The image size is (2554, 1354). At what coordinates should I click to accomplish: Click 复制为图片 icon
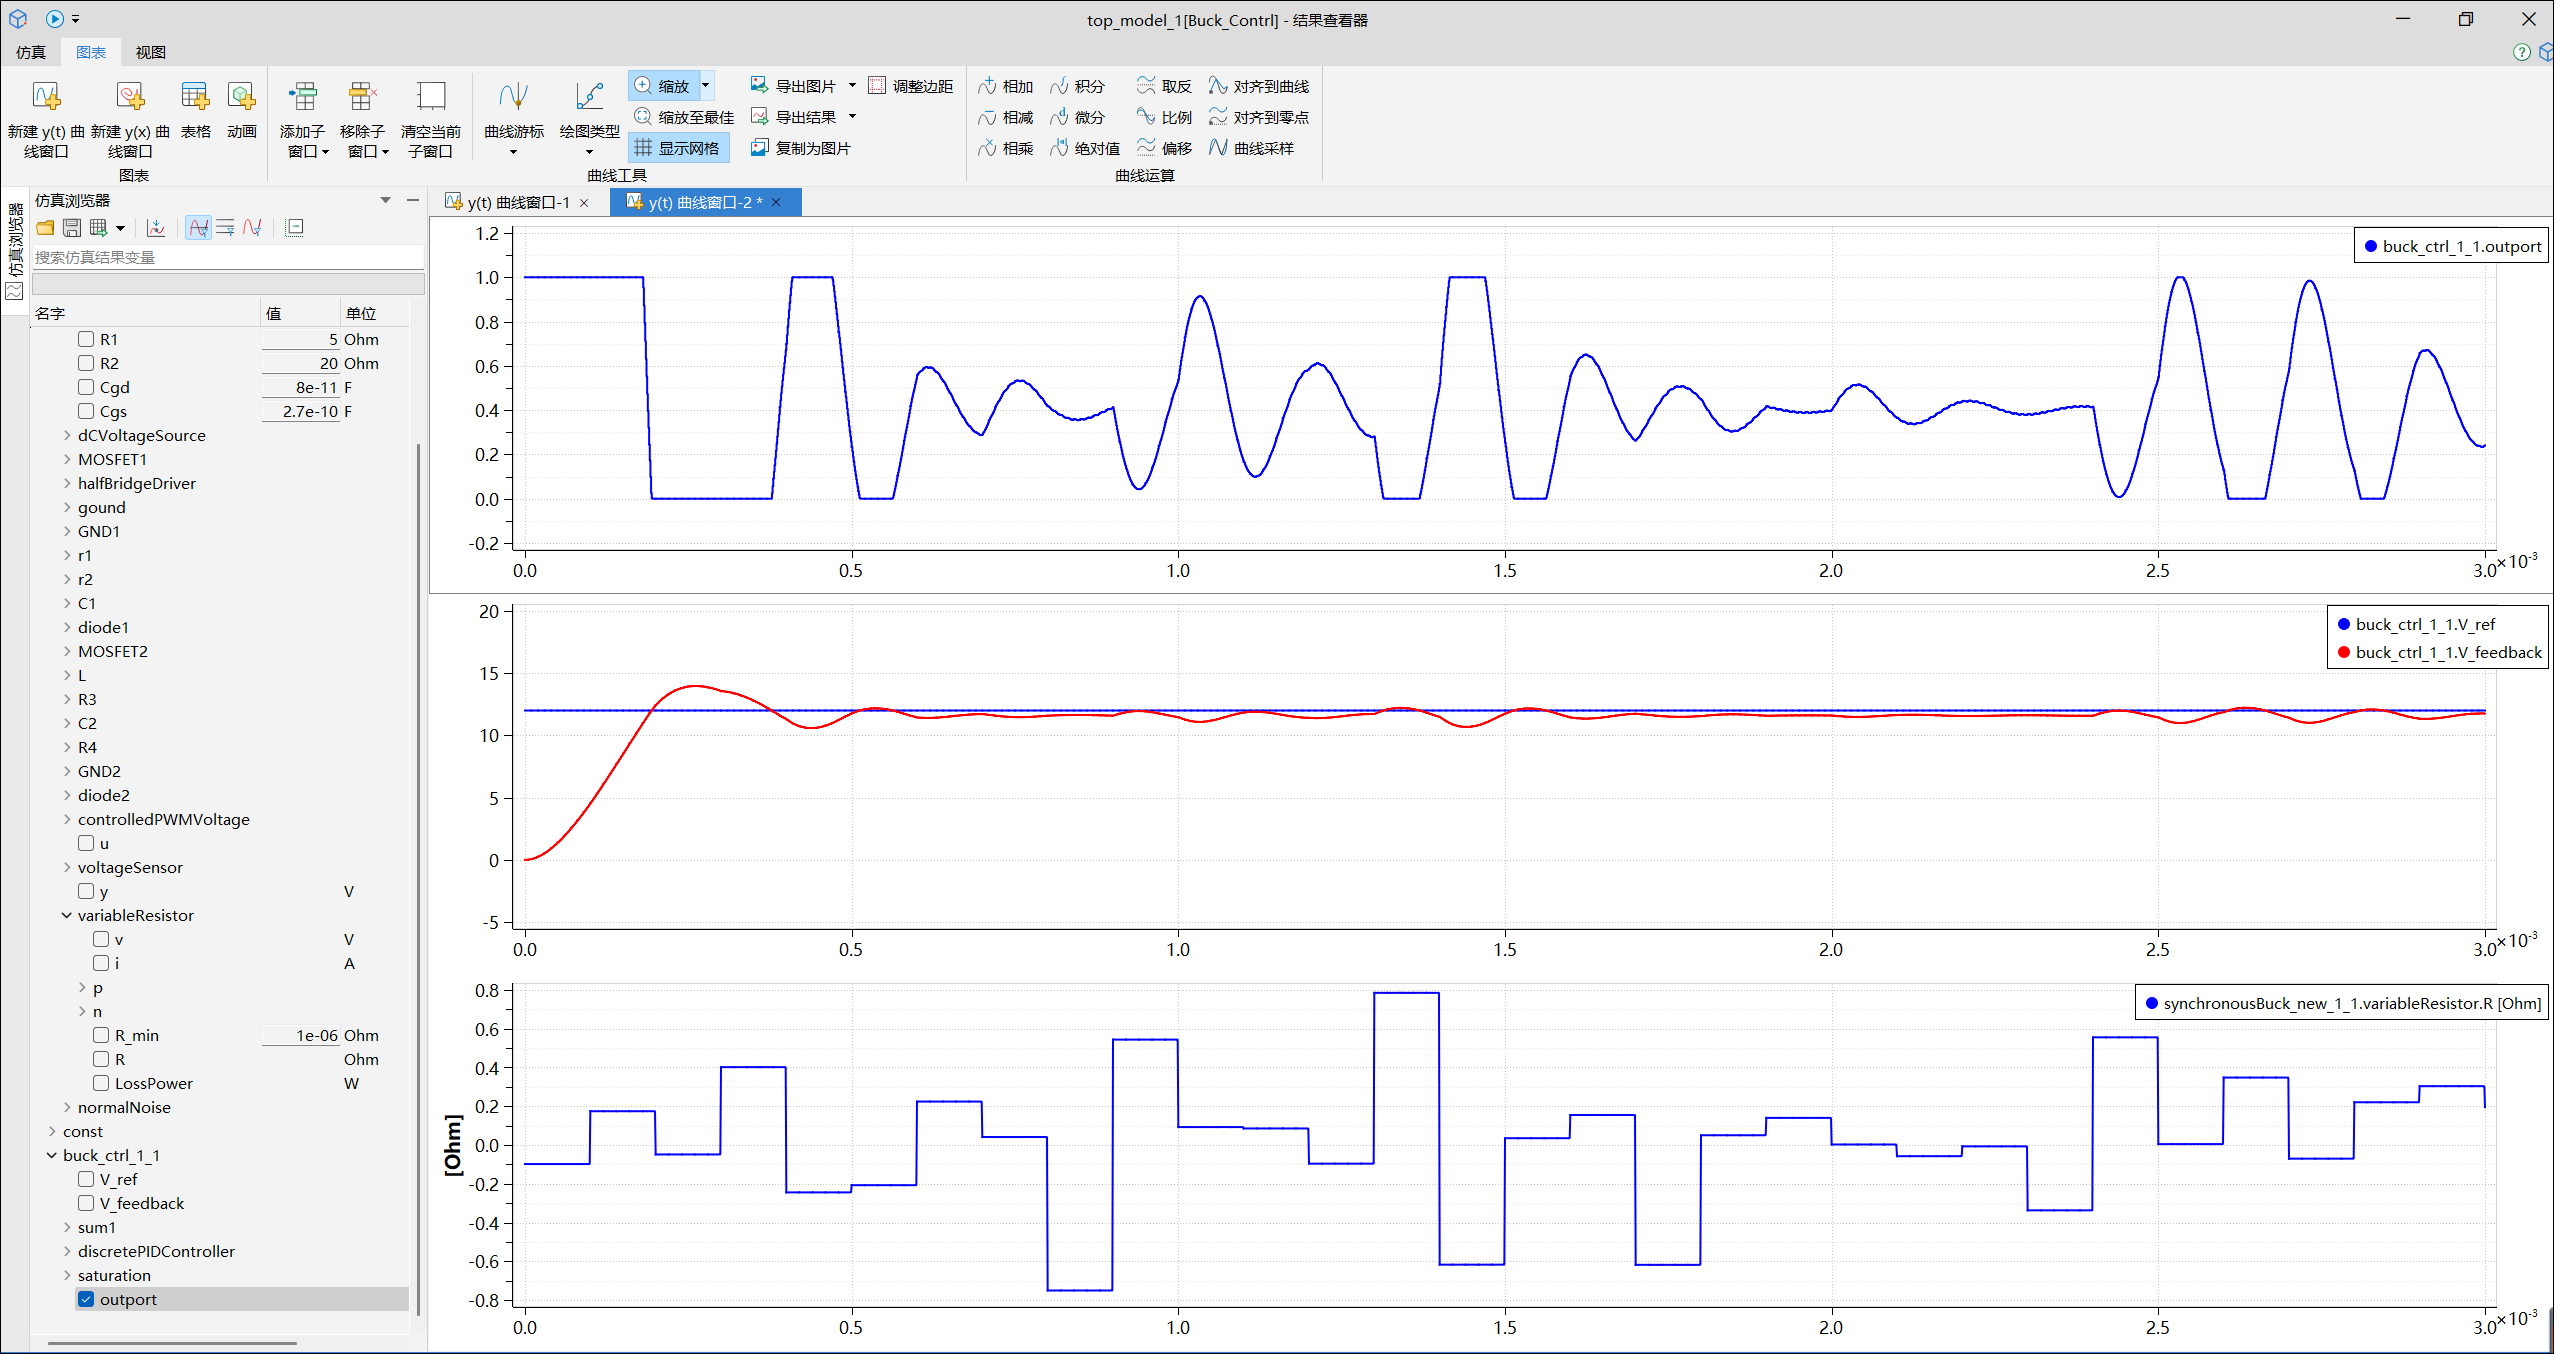point(760,148)
